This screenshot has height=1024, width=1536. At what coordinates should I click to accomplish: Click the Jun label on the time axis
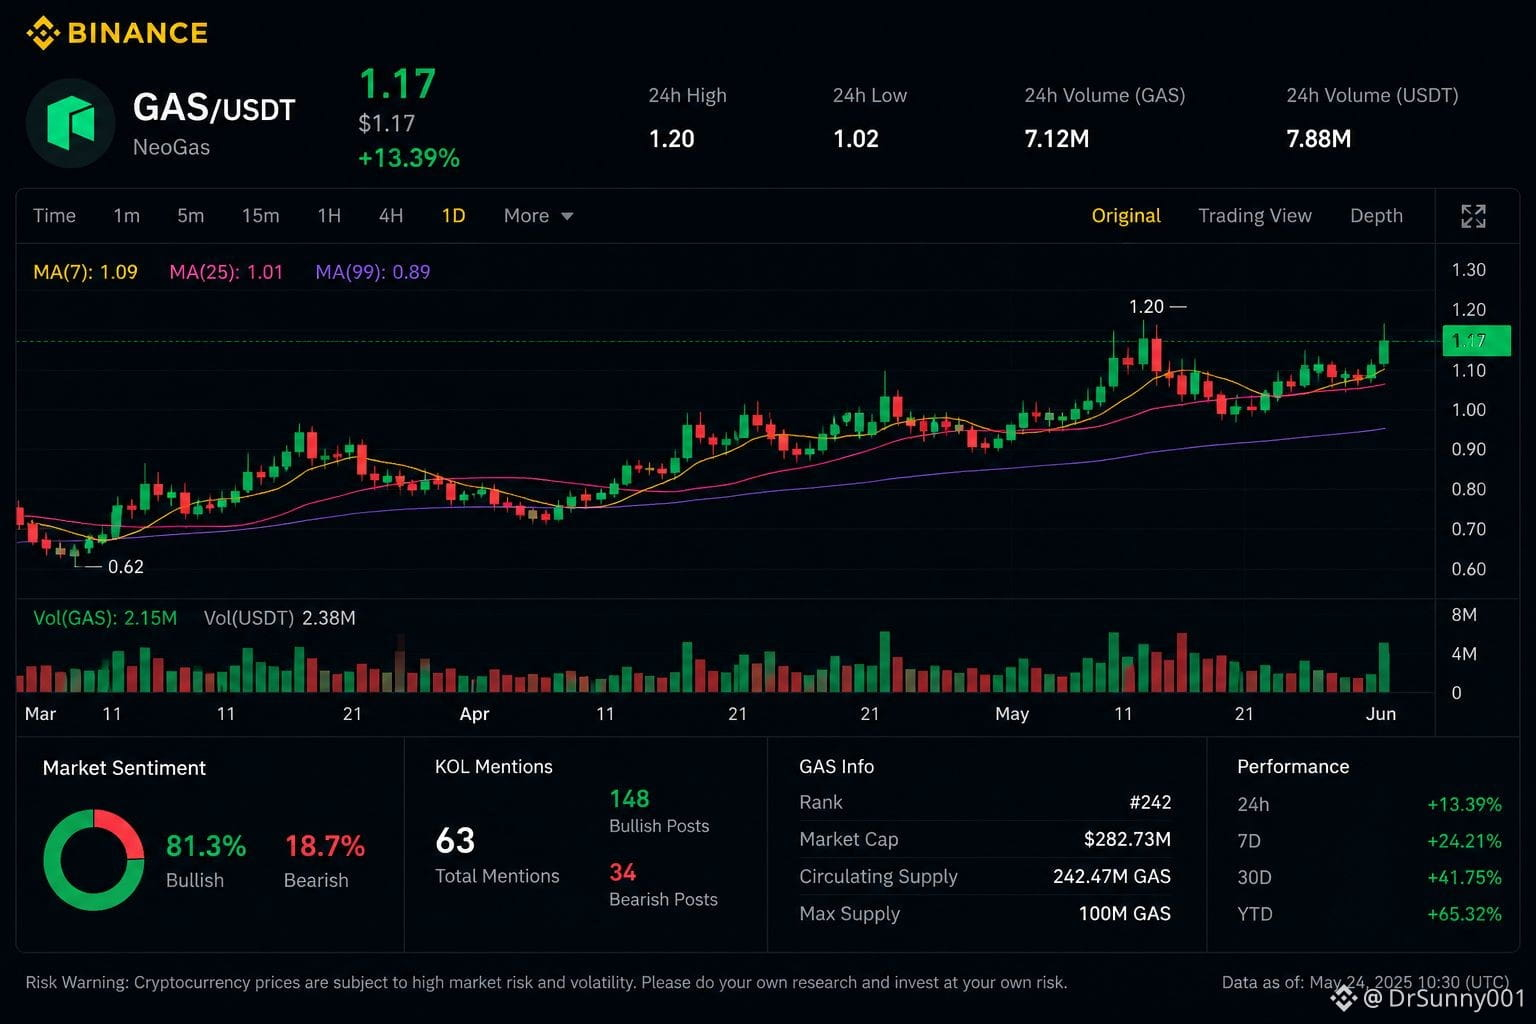coord(1381,714)
